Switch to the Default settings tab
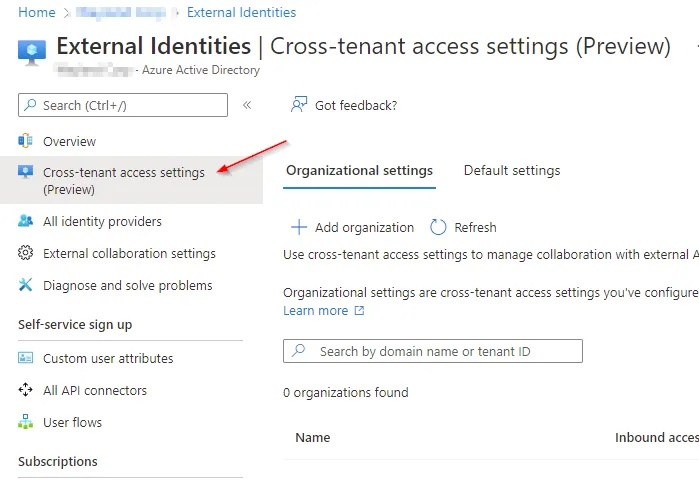 pos(512,170)
